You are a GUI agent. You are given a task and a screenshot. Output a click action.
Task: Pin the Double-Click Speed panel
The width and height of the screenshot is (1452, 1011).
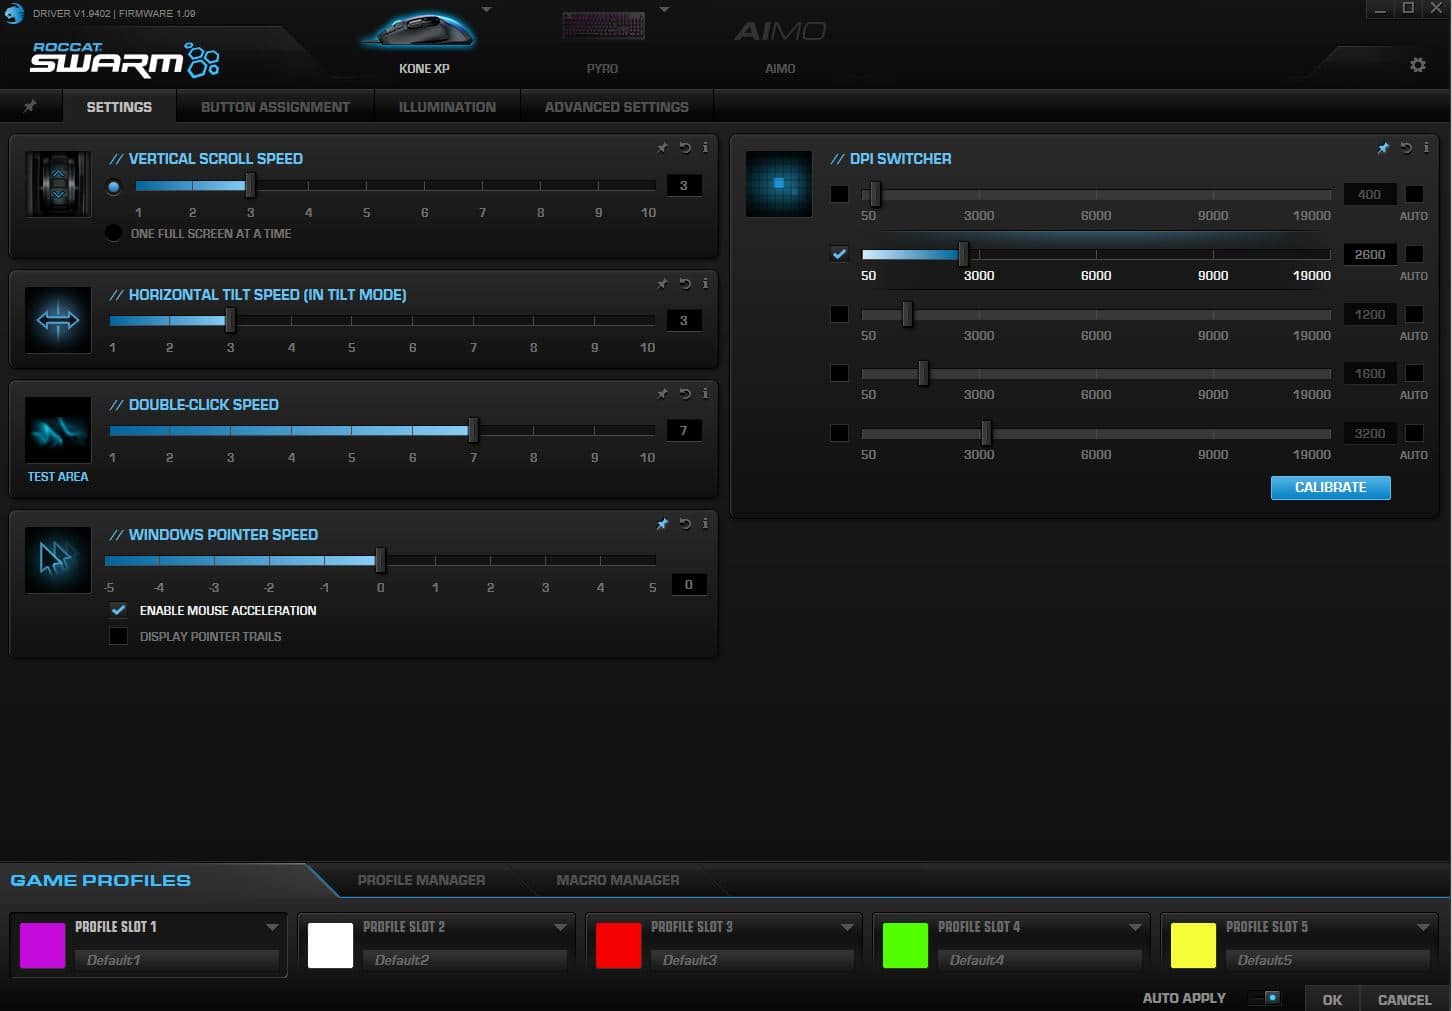tap(662, 393)
